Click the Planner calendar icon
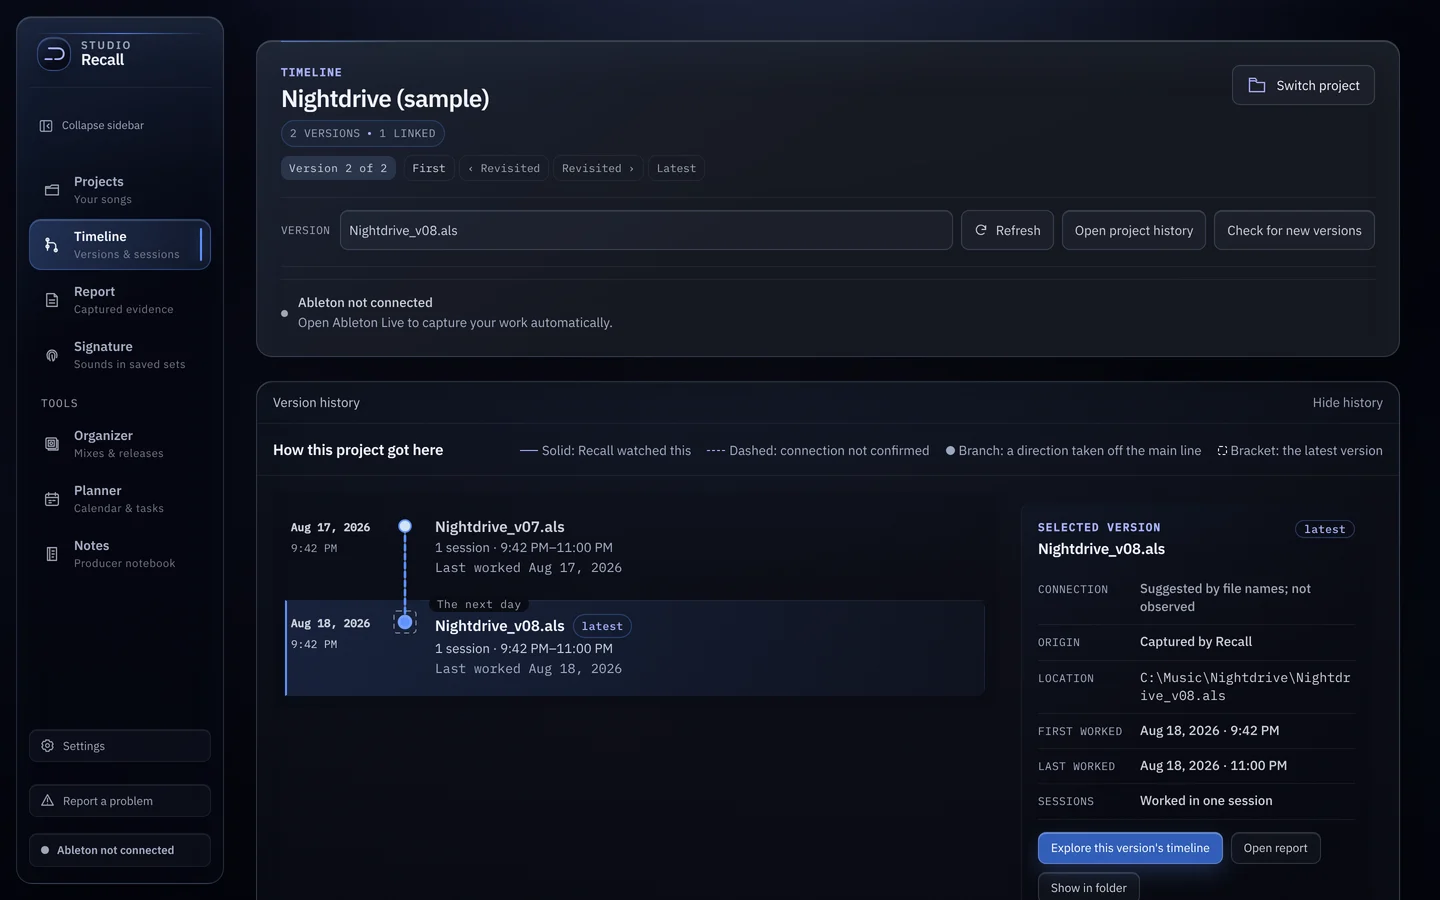The width and height of the screenshot is (1440, 900). point(52,499)
